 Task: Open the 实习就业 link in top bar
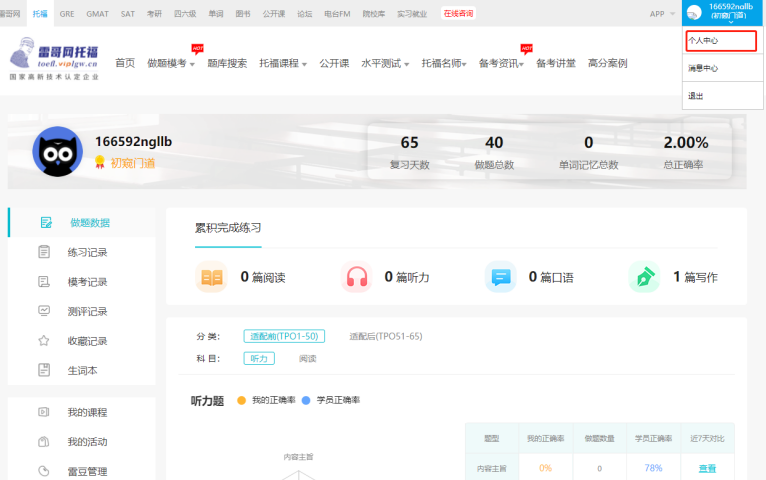(x=412, y=14)
